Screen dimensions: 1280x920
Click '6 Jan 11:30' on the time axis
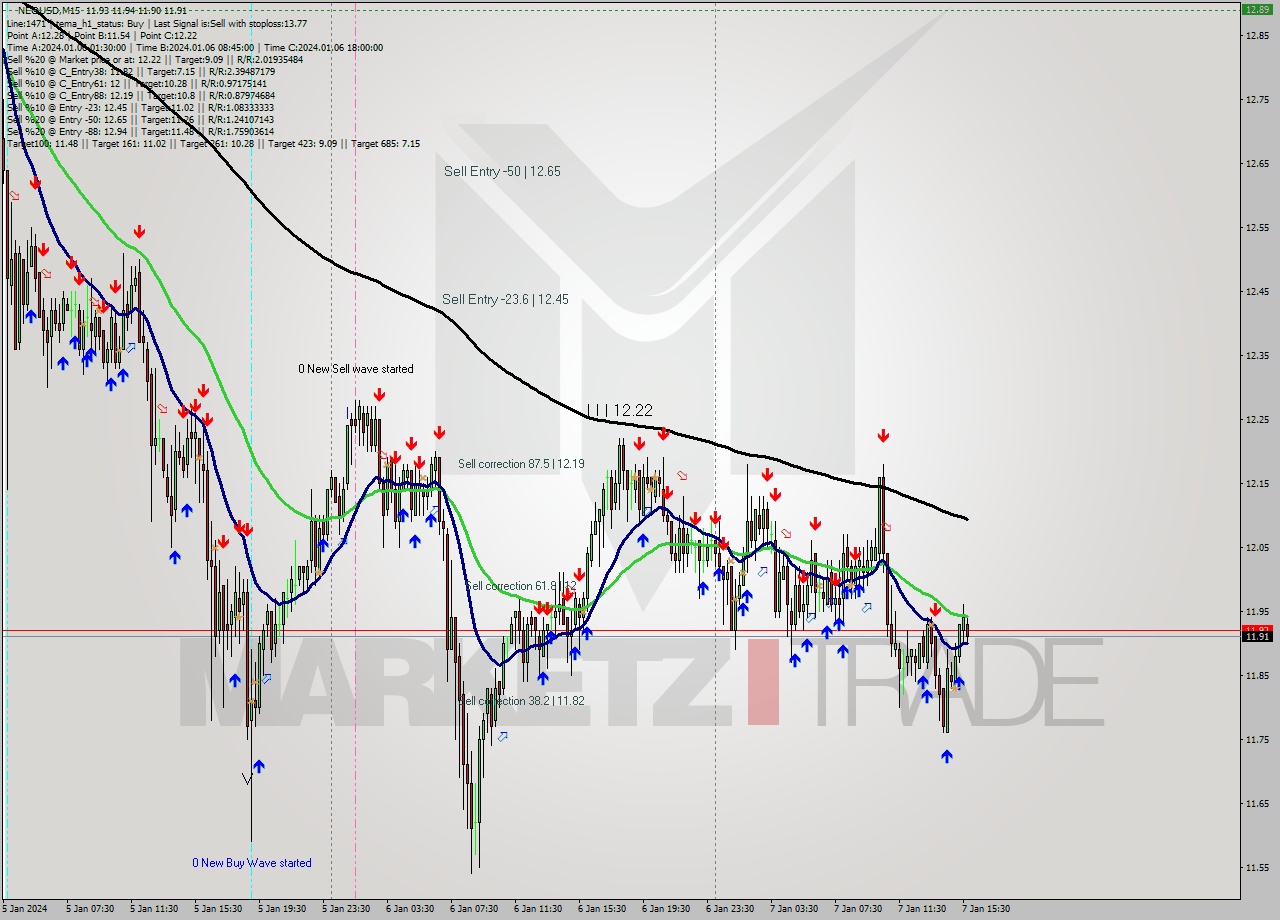538,909
